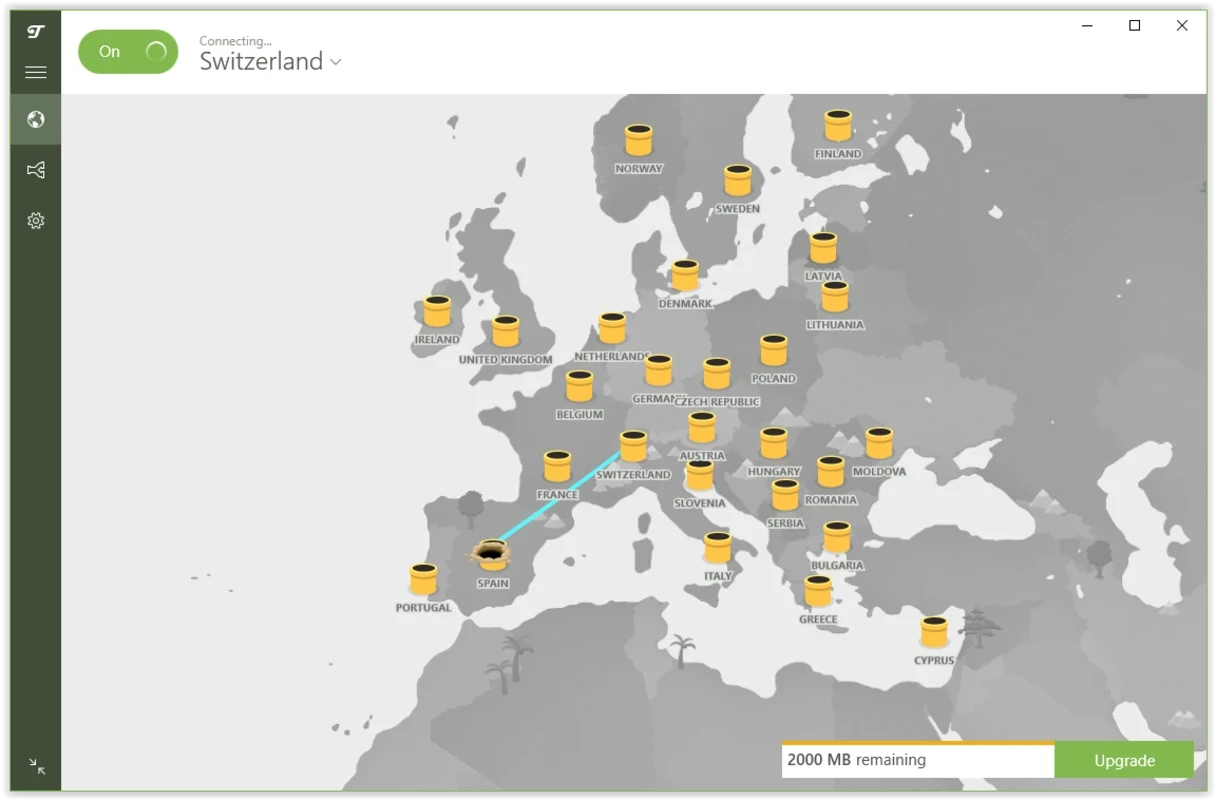Select the Portugal tunnel

[x=424, y=579]
